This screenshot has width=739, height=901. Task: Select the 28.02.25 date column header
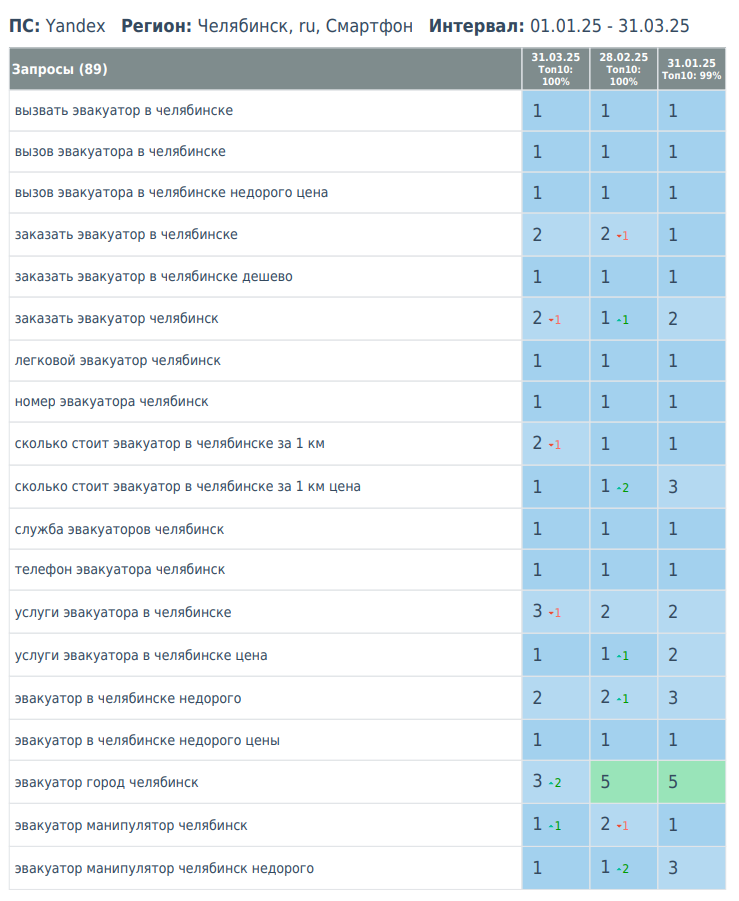pyautogui.click(x=623, y=69)
